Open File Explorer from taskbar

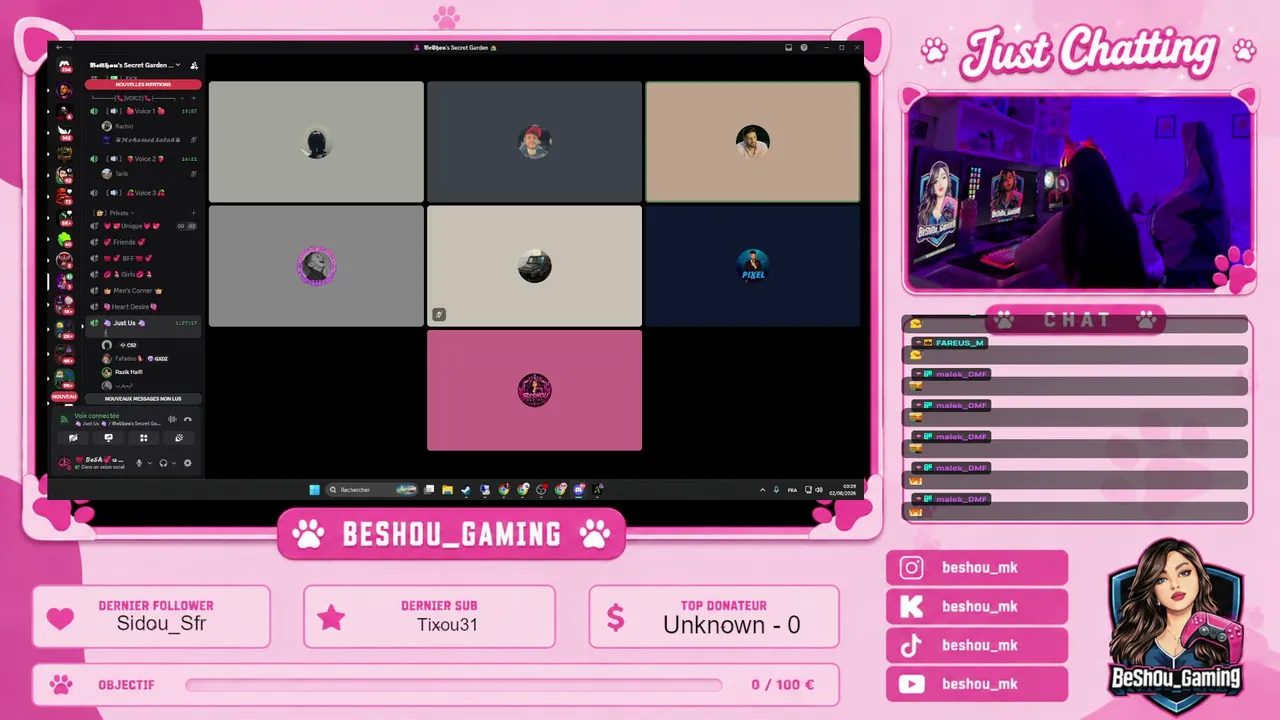coord(448,490)
